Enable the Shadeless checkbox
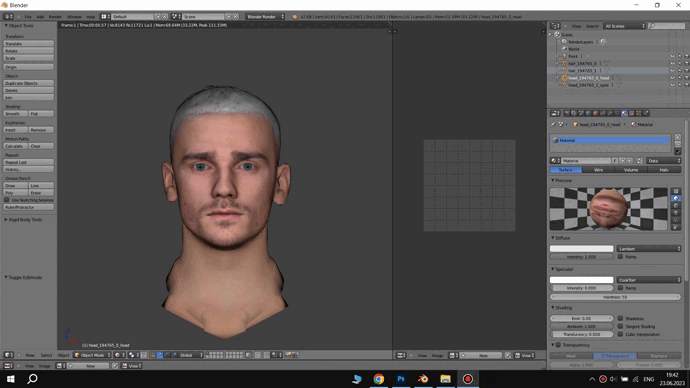 620,318
